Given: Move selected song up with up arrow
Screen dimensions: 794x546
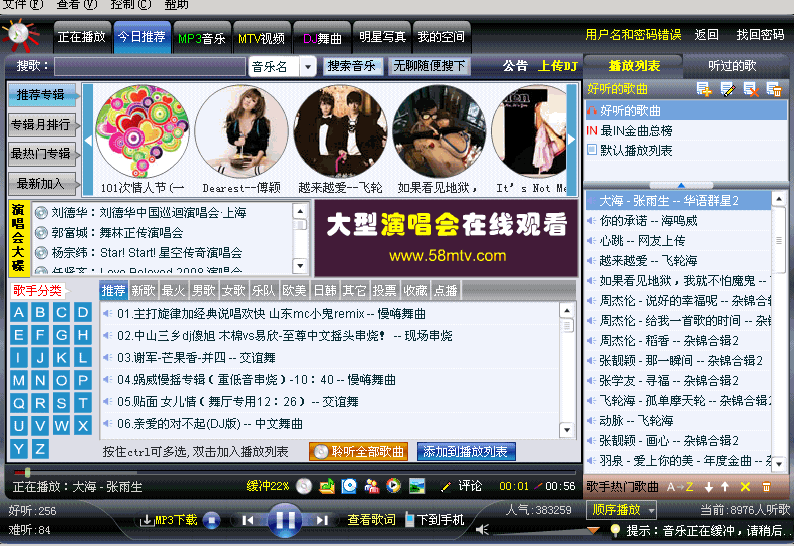Looking at the screenshot, I should click(x=725, y=487).
